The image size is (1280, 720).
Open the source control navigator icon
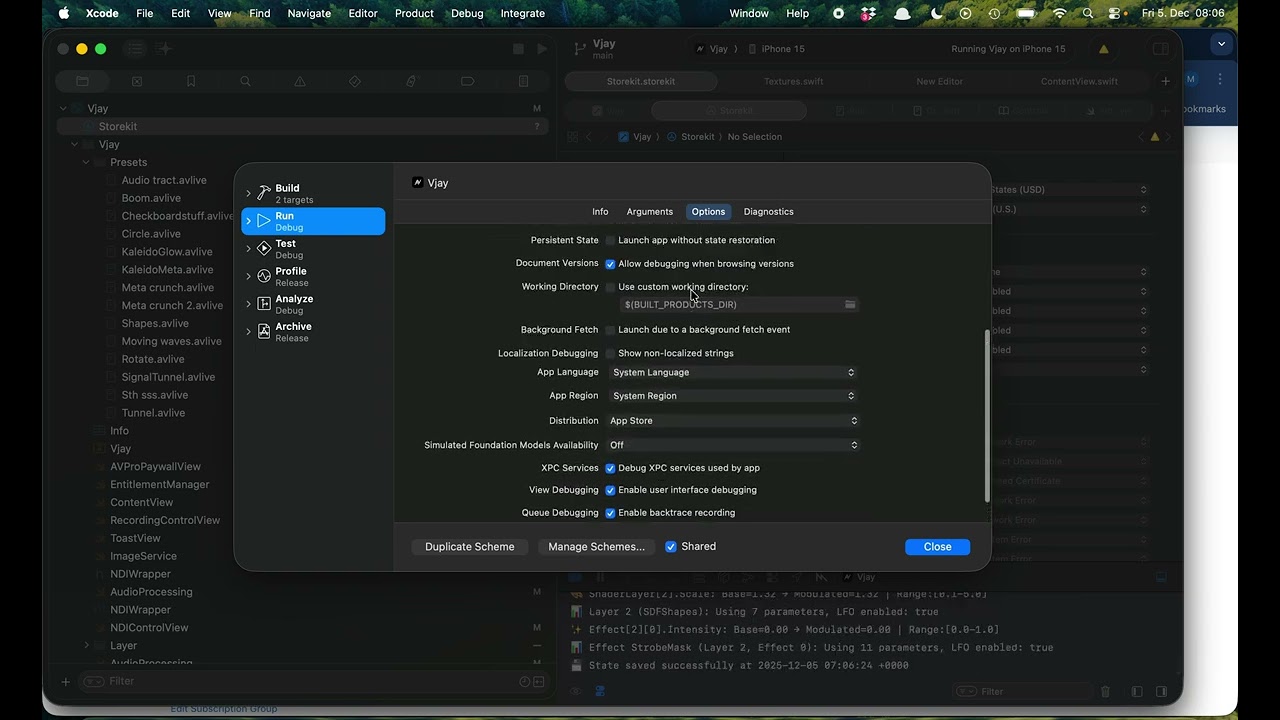coord(137,81)
